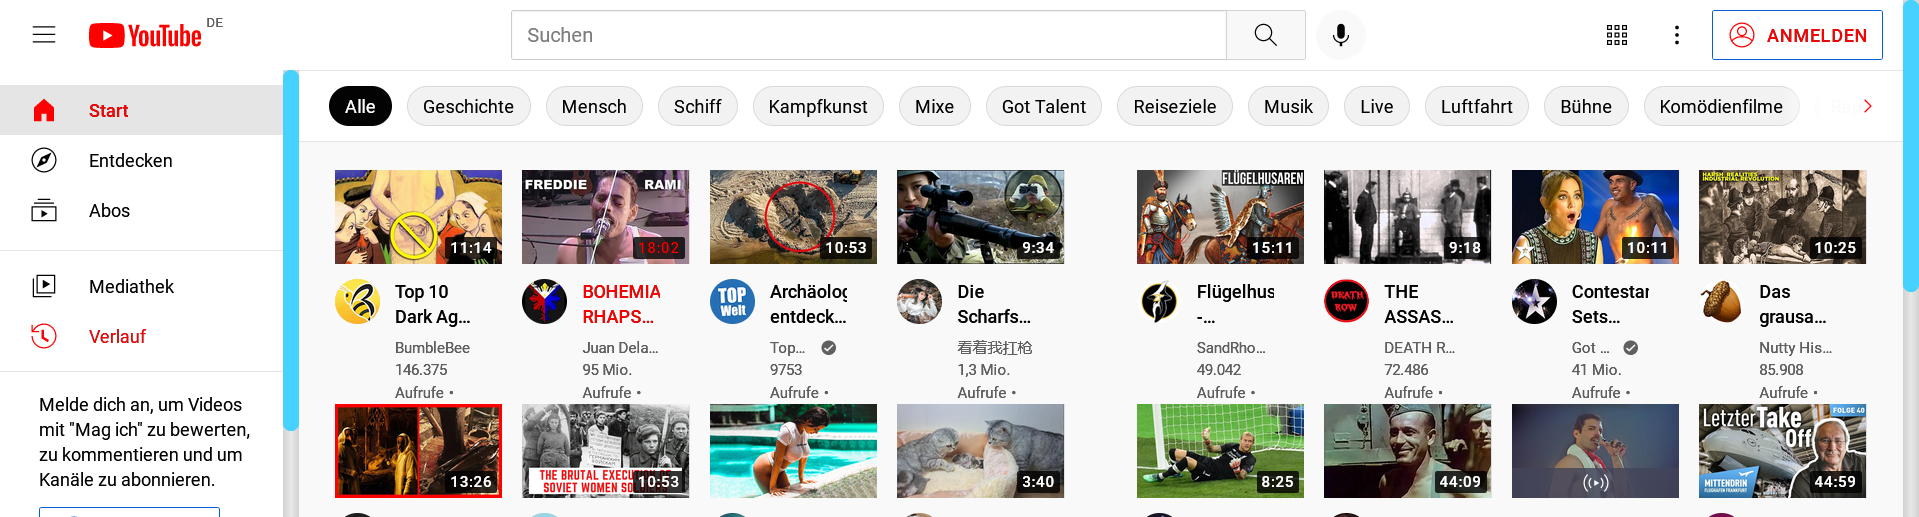Select the Start home icon
This screenshot has width=1919, height=517.
click(x=44, y=110)
